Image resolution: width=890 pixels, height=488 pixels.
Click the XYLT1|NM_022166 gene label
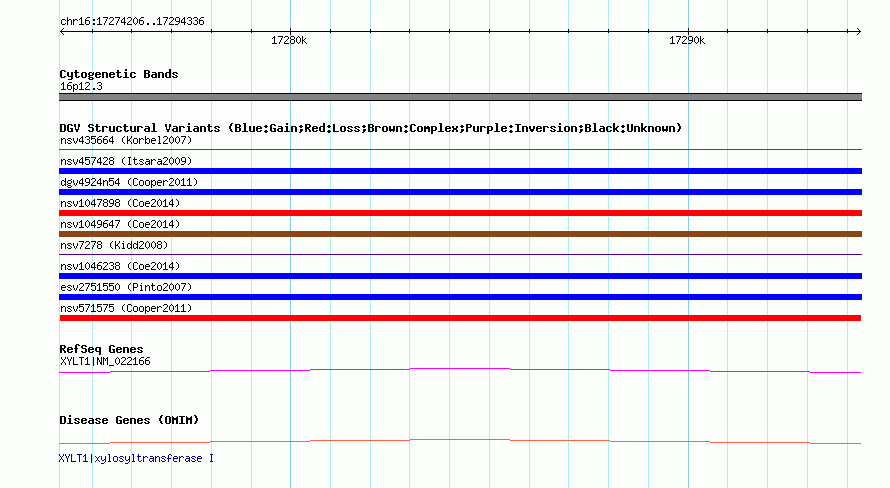click(x=105, y=361)
